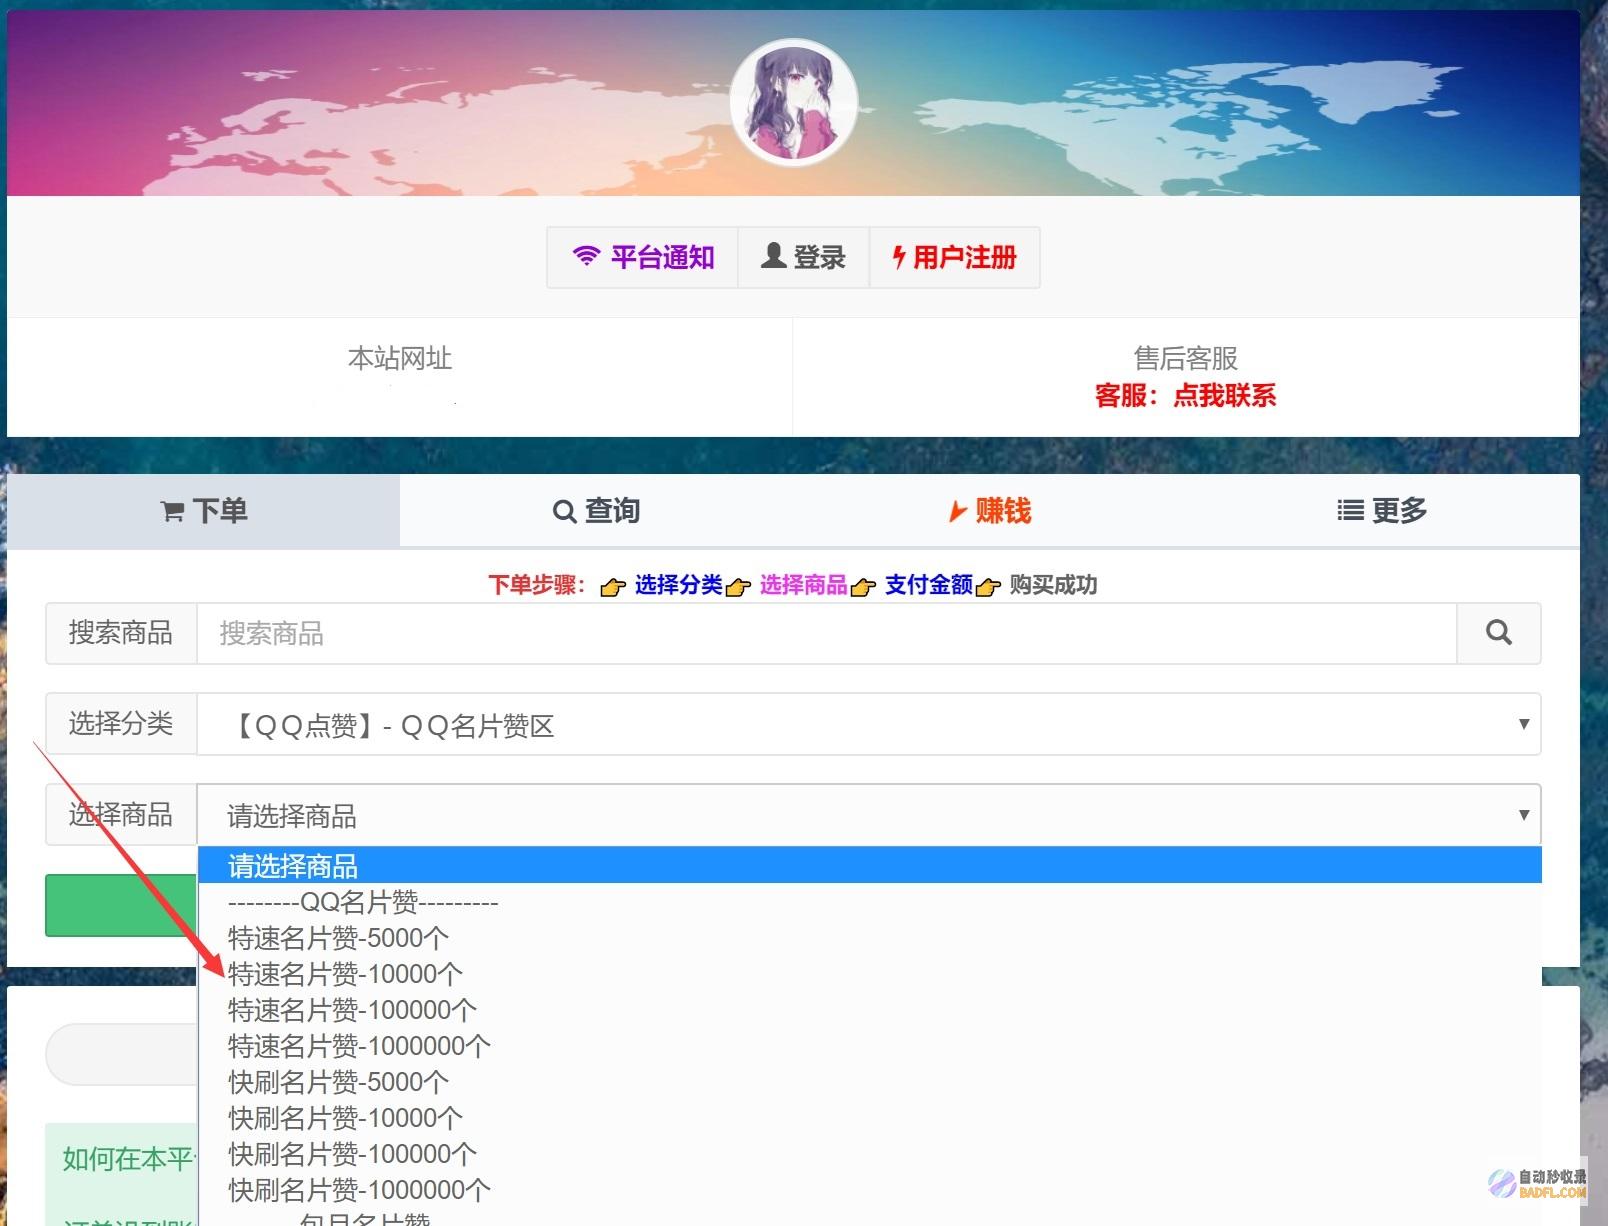Click the magnifier icon on 查询 tab
Viewport: 1608px width, 1226px height.
[564, 512]
